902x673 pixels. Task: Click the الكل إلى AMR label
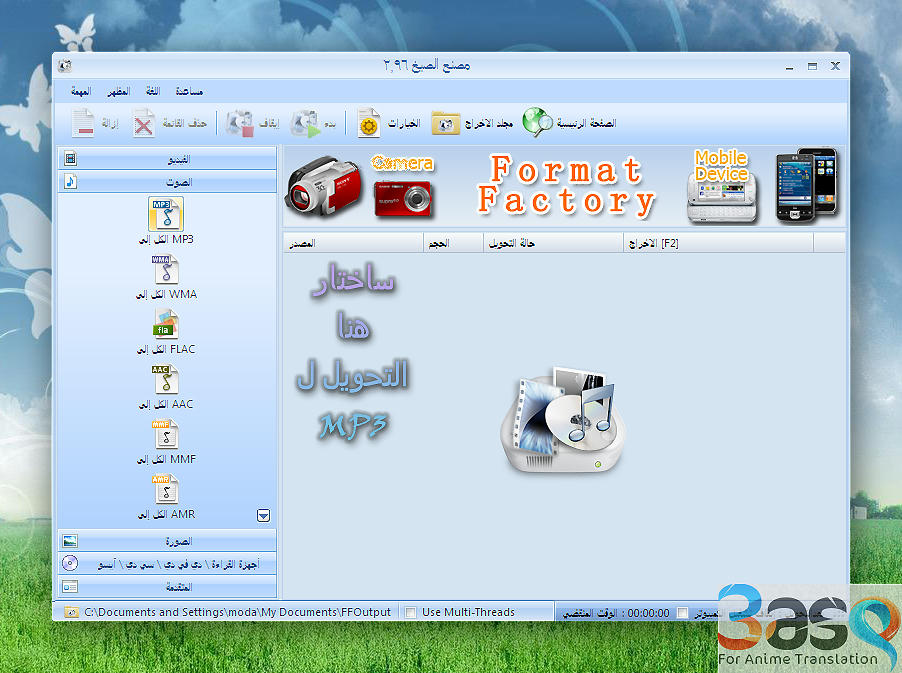tap(166, 514)
